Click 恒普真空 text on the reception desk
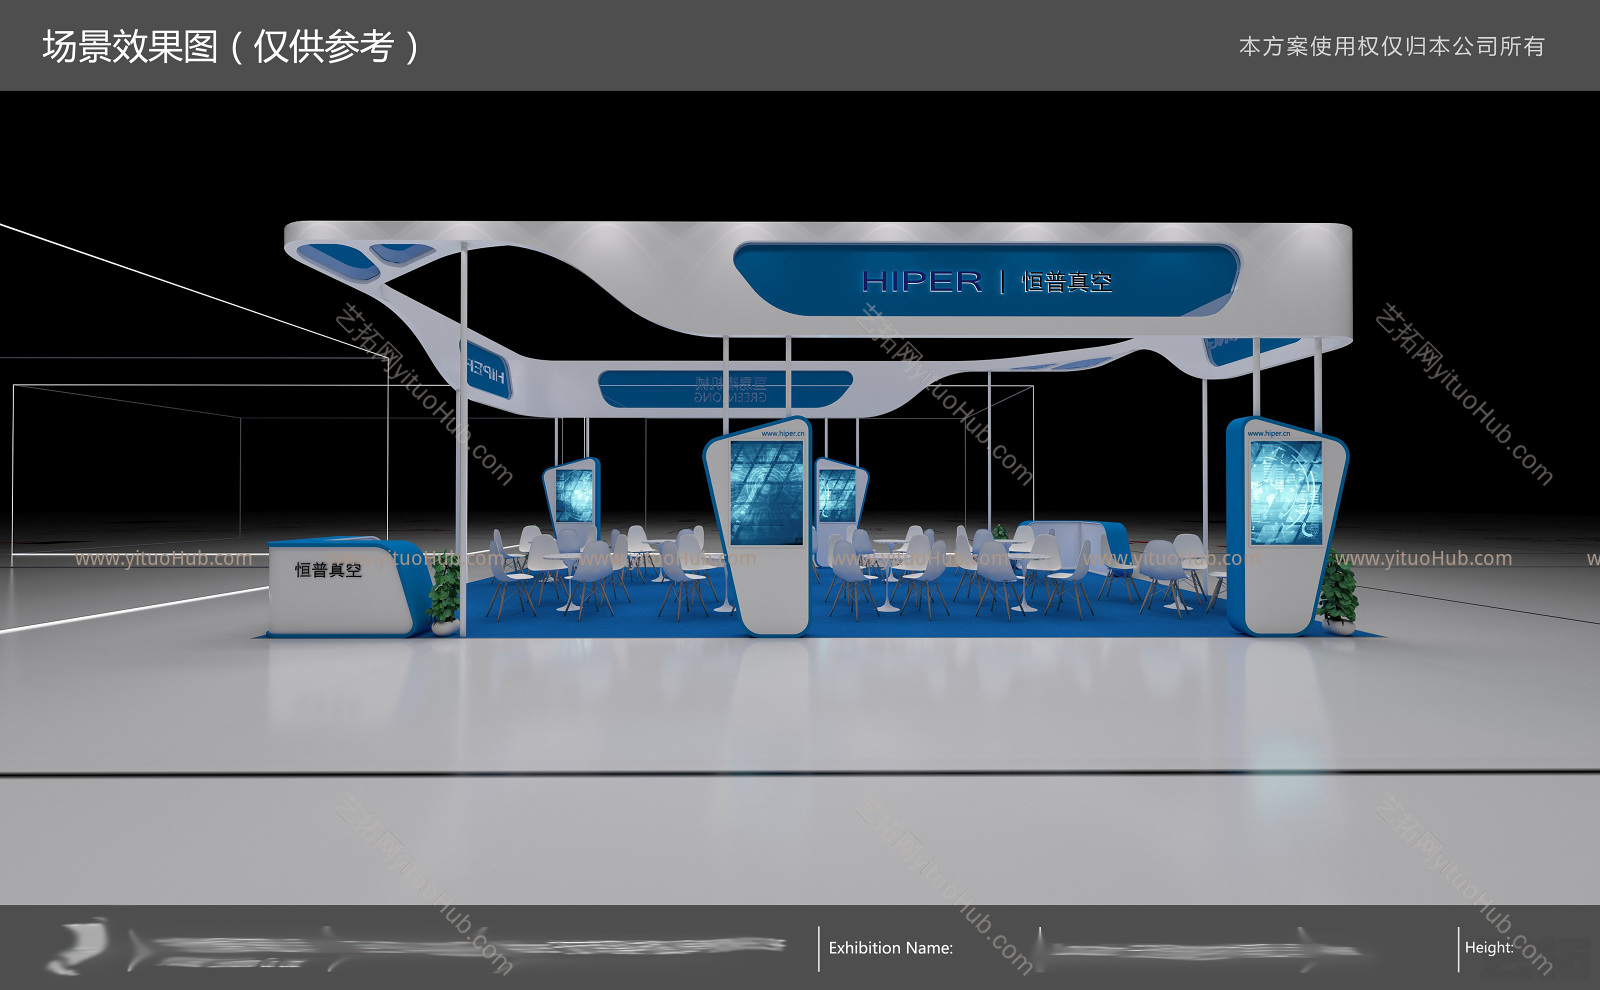The height and width of the screenshot is (990, 1600). [328, 570]
